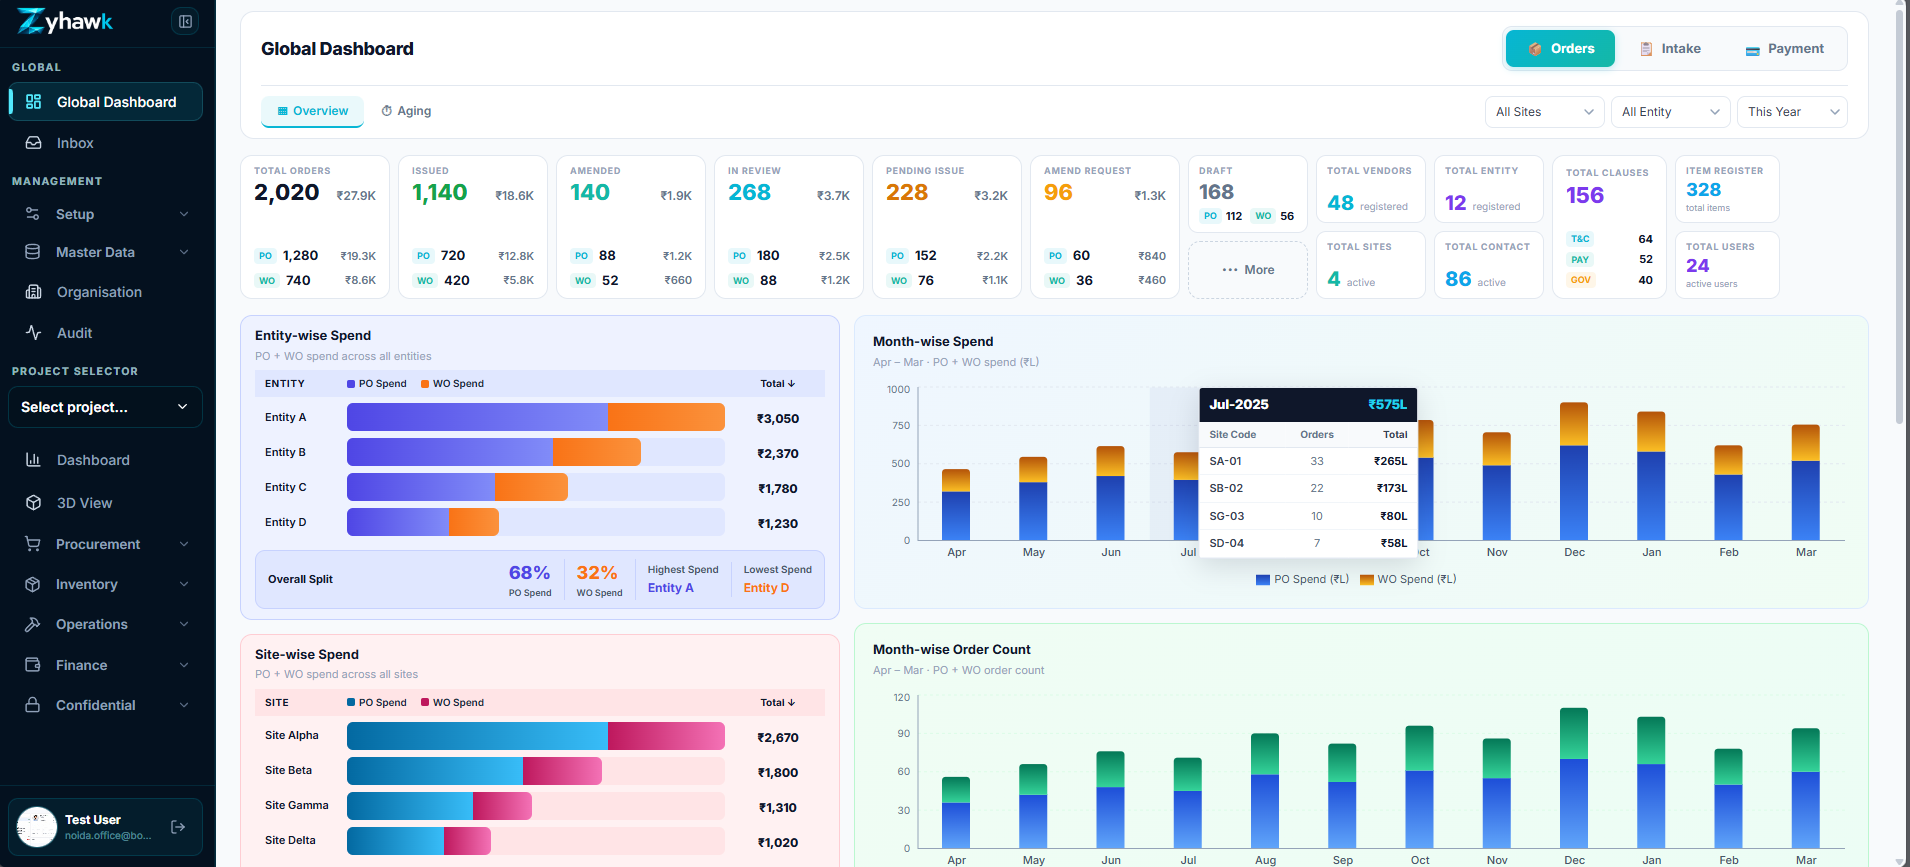Click the Payment card icon

1752,50
